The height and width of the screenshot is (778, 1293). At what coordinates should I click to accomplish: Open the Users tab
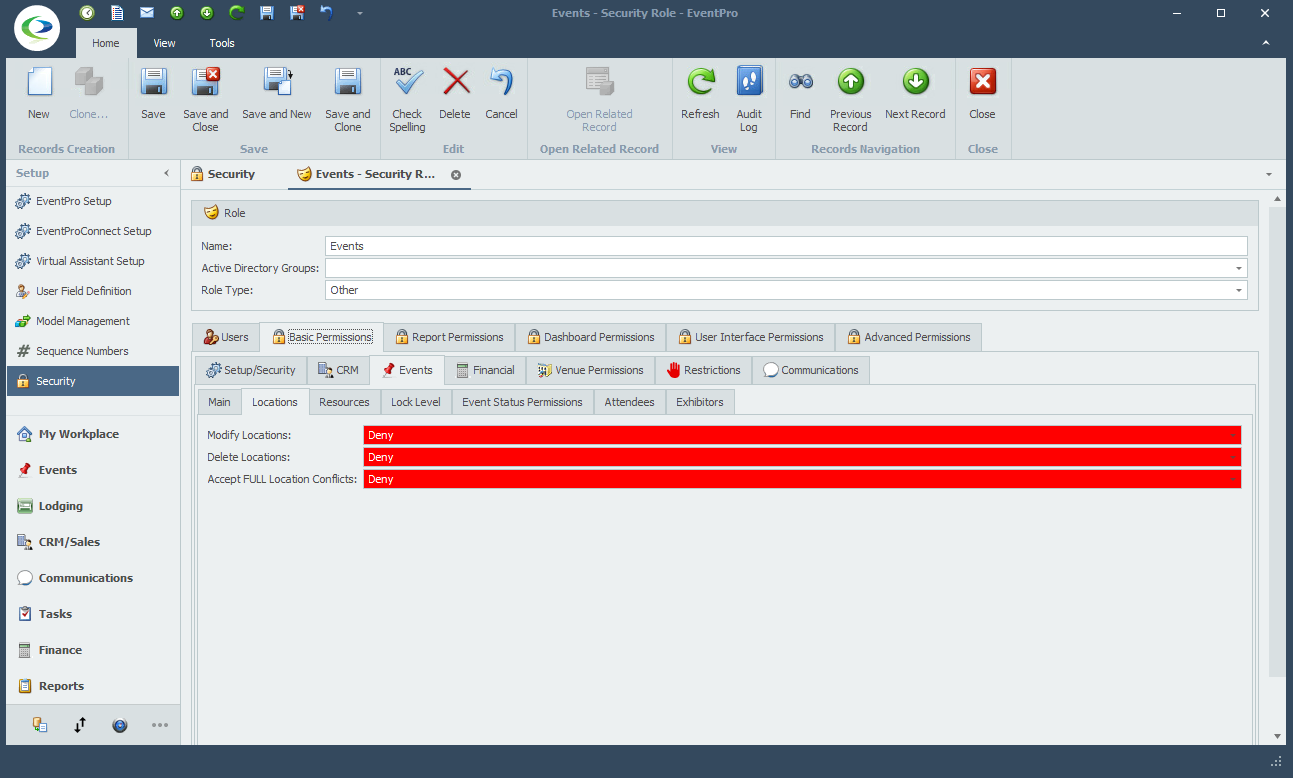pyautogui.click(x=226, y=337)
